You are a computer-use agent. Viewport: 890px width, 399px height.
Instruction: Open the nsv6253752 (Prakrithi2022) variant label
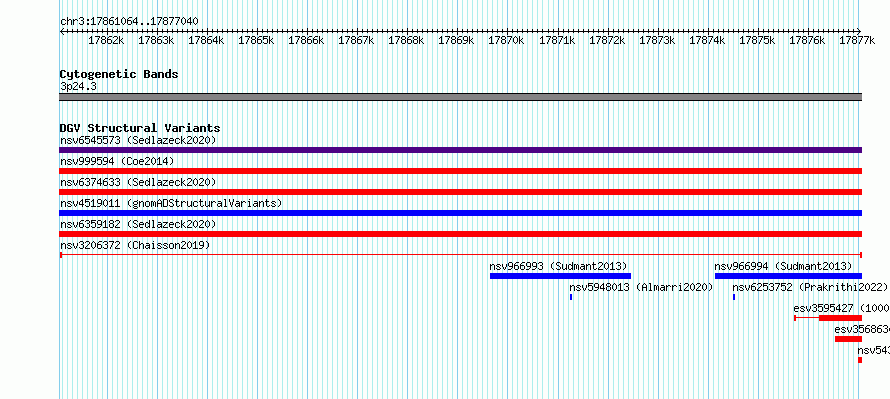click(811, 287)
